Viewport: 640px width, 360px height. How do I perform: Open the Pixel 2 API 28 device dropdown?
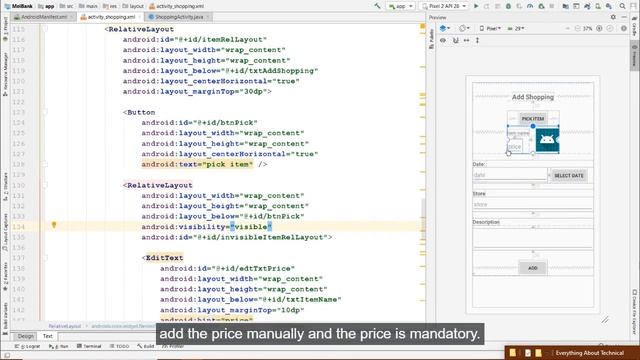point(444,6)
